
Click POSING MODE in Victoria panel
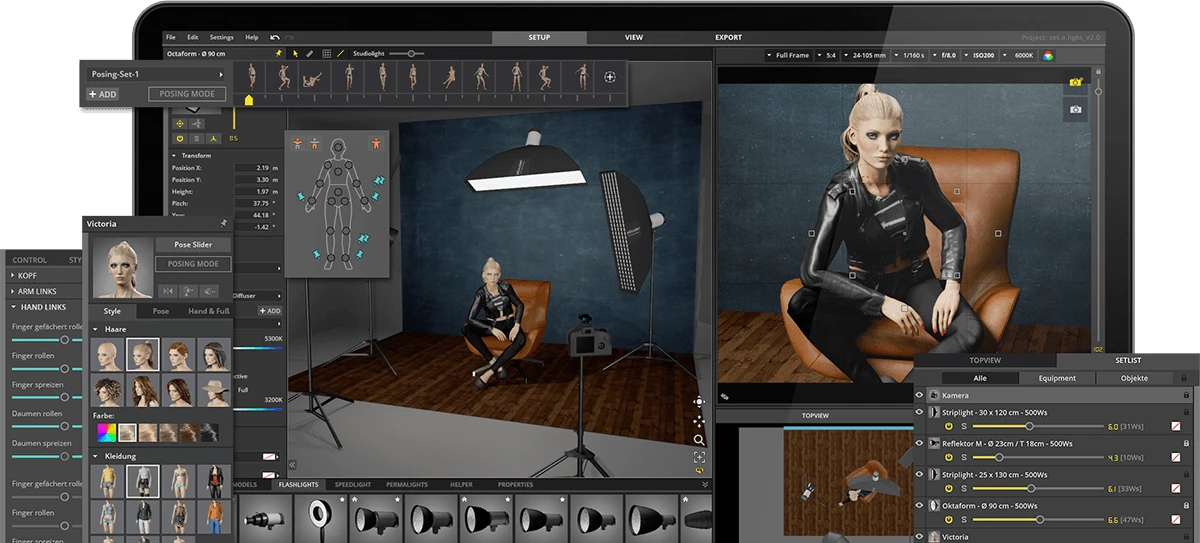(193, 264)
